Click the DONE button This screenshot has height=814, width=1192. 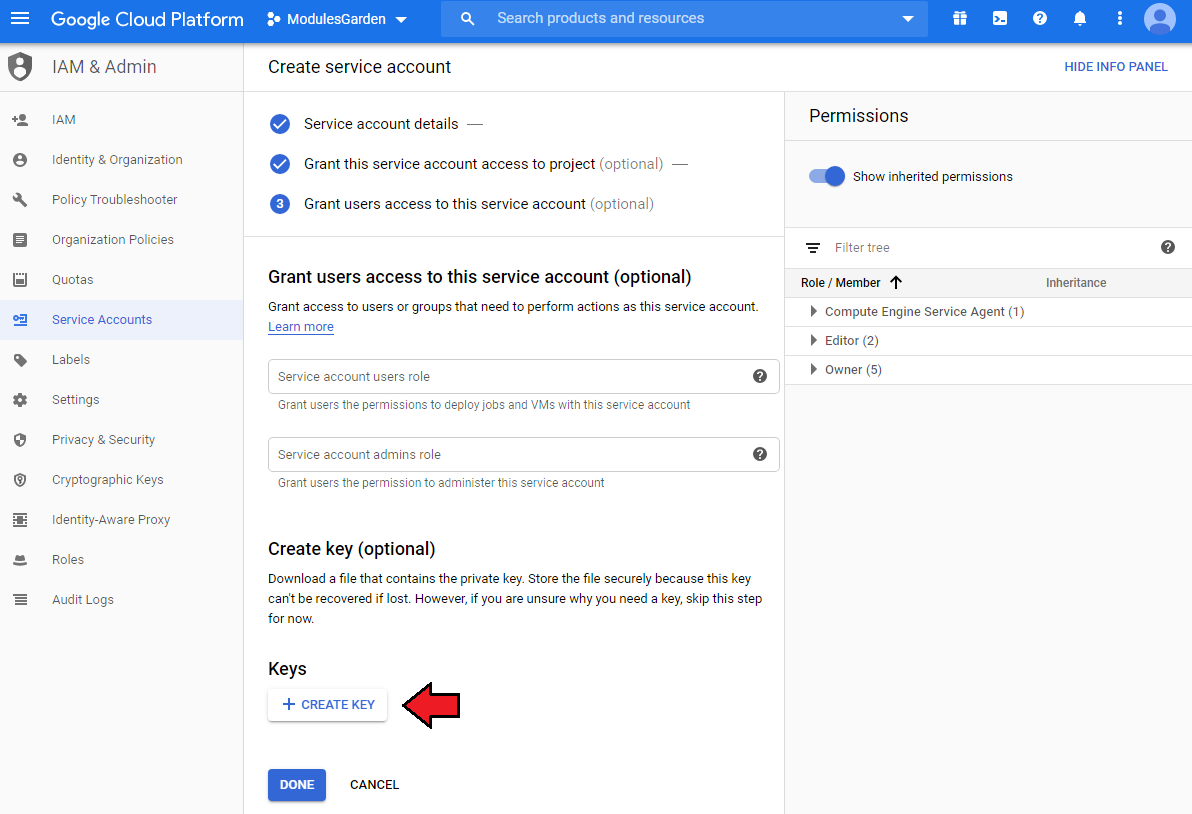(x=296, y=785)
